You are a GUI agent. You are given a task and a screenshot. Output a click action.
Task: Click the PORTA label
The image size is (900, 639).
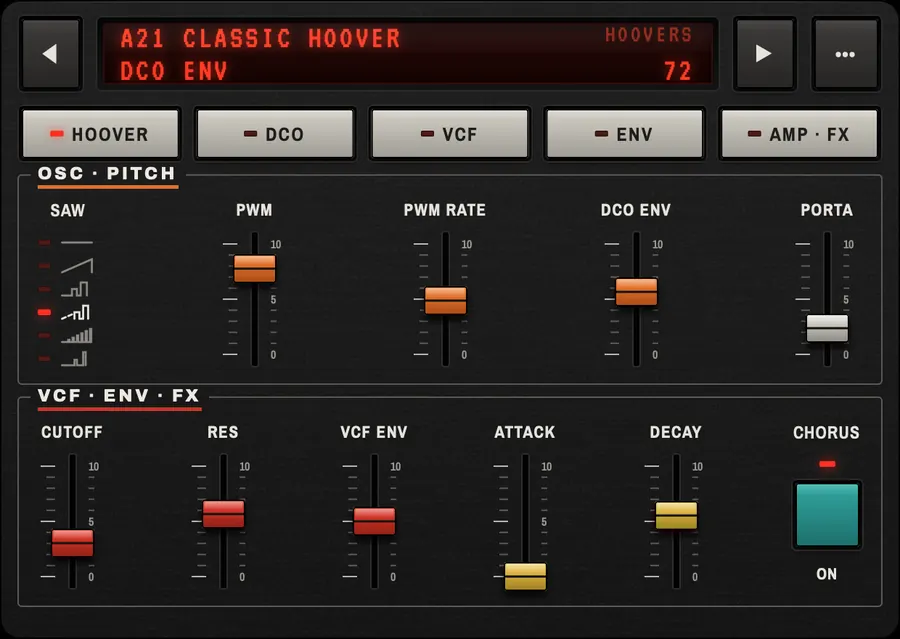[827, 210]
